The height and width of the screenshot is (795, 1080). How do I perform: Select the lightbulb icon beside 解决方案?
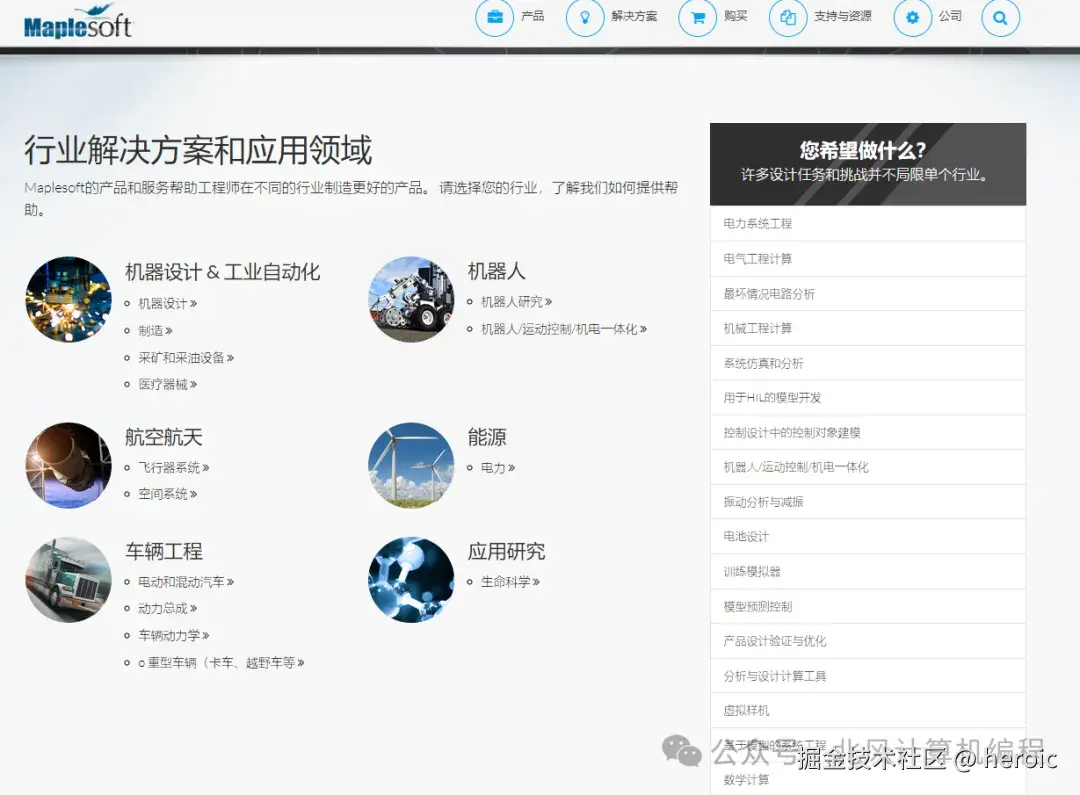[584, 17]
